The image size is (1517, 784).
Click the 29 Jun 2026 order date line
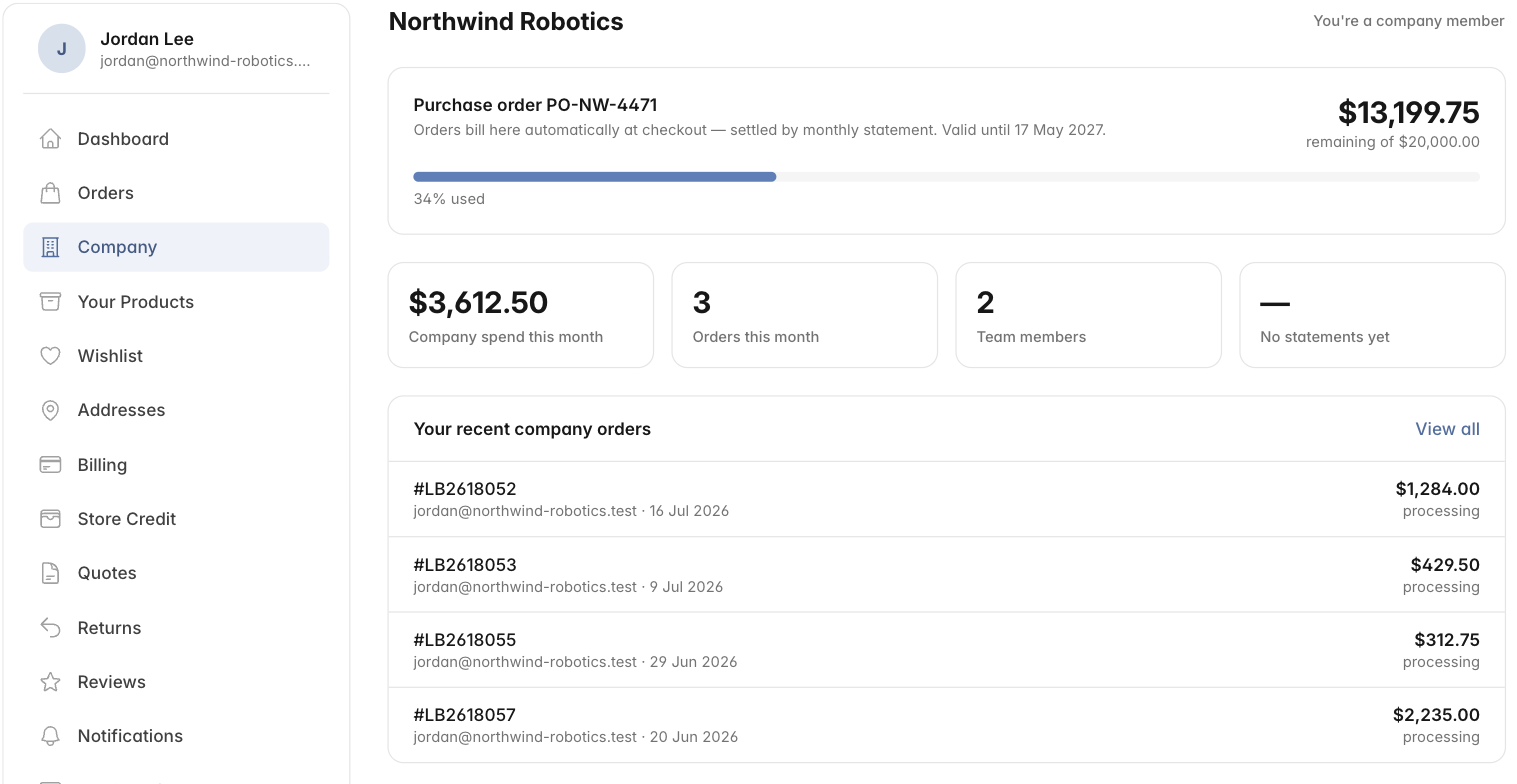[x=575, y=662]
